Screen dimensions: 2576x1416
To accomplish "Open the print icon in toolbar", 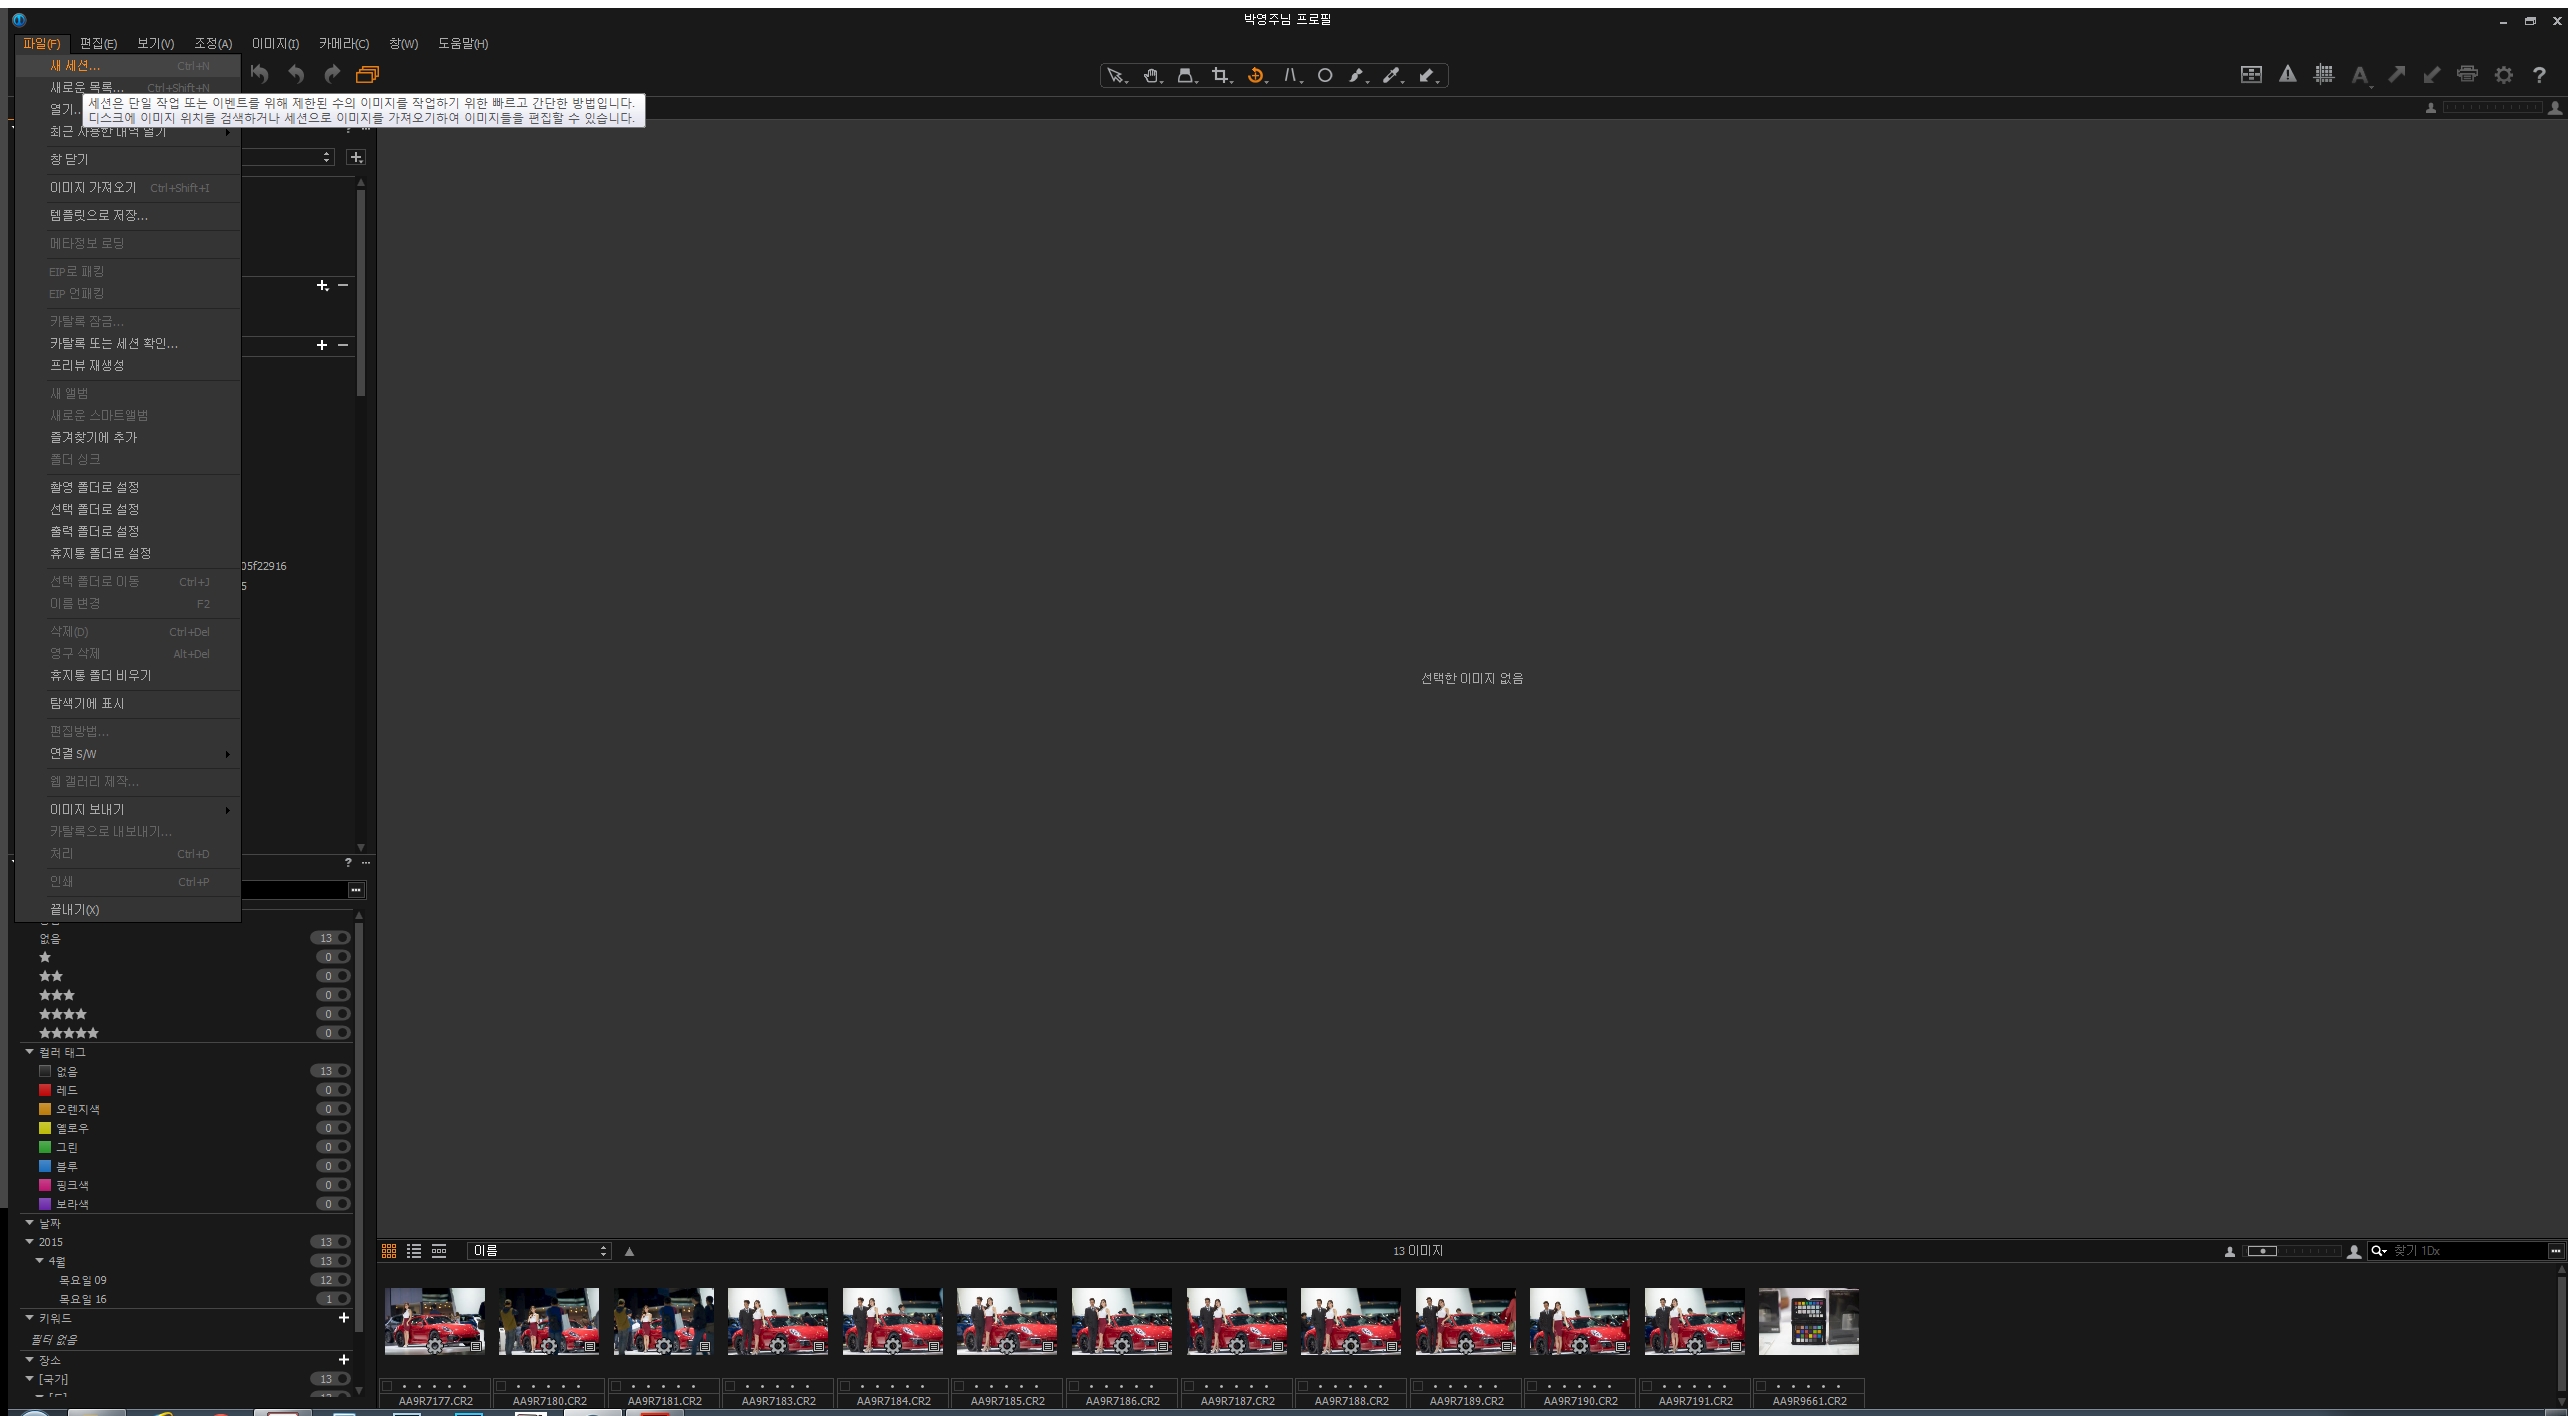I will (2467, 74).
